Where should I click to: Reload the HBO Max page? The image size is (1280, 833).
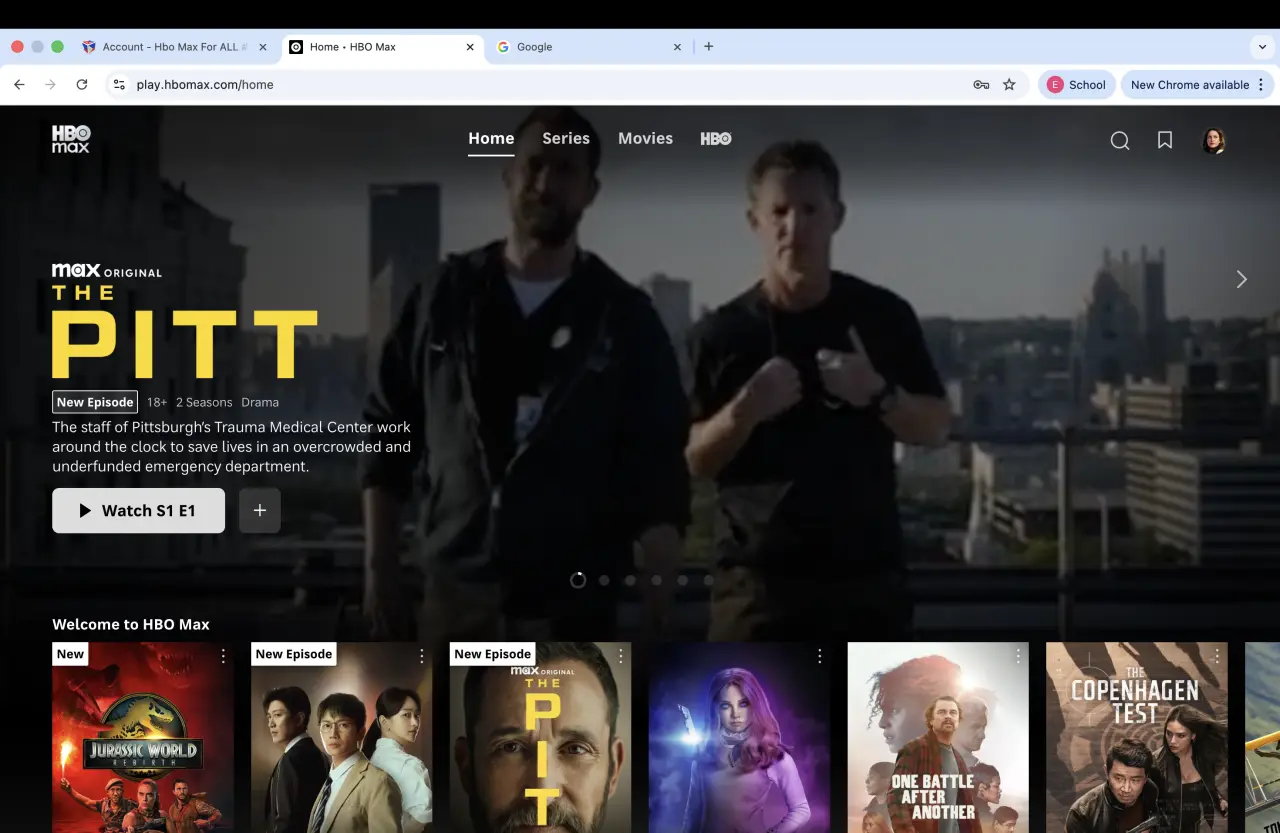click(82, 85)
